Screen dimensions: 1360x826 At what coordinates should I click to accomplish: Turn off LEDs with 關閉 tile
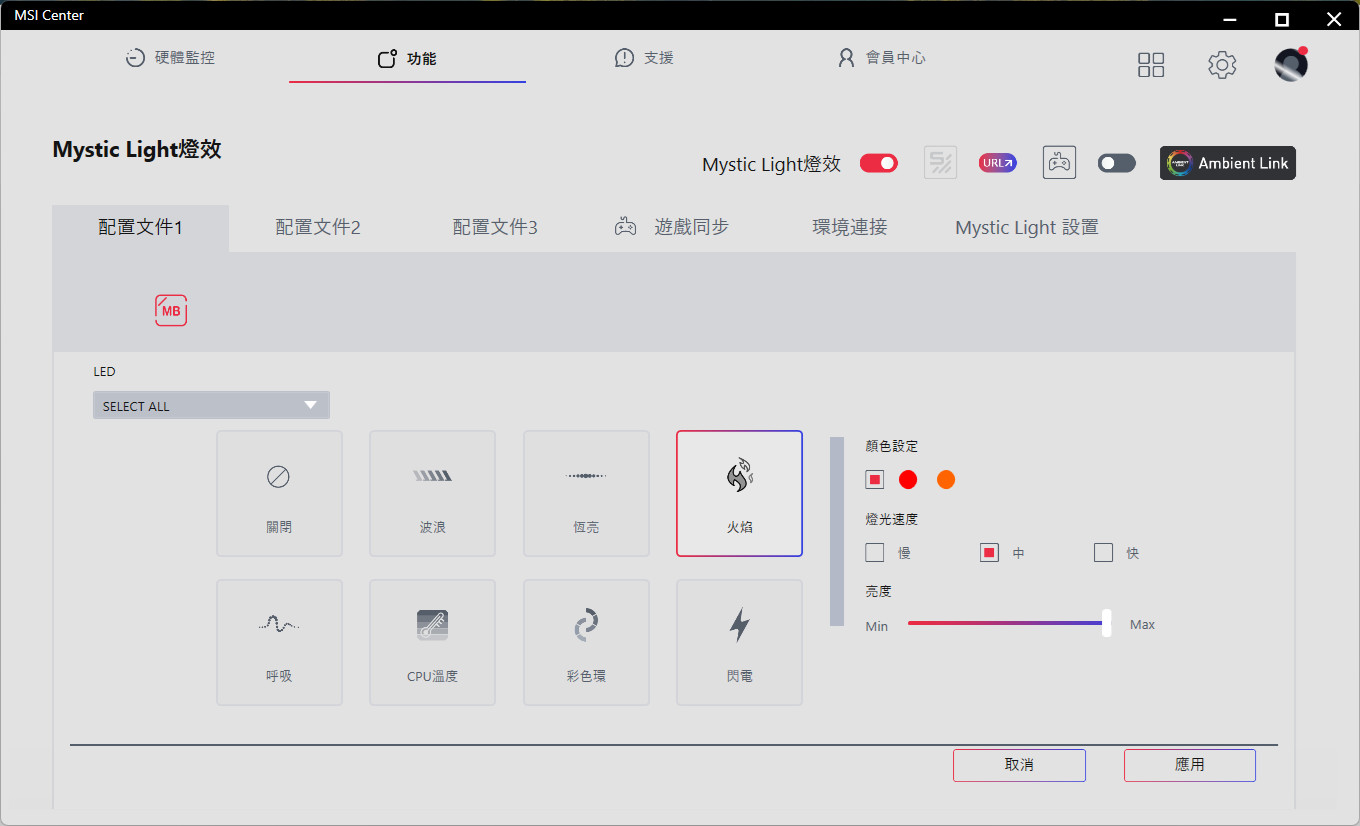click(x=279, y=493)
